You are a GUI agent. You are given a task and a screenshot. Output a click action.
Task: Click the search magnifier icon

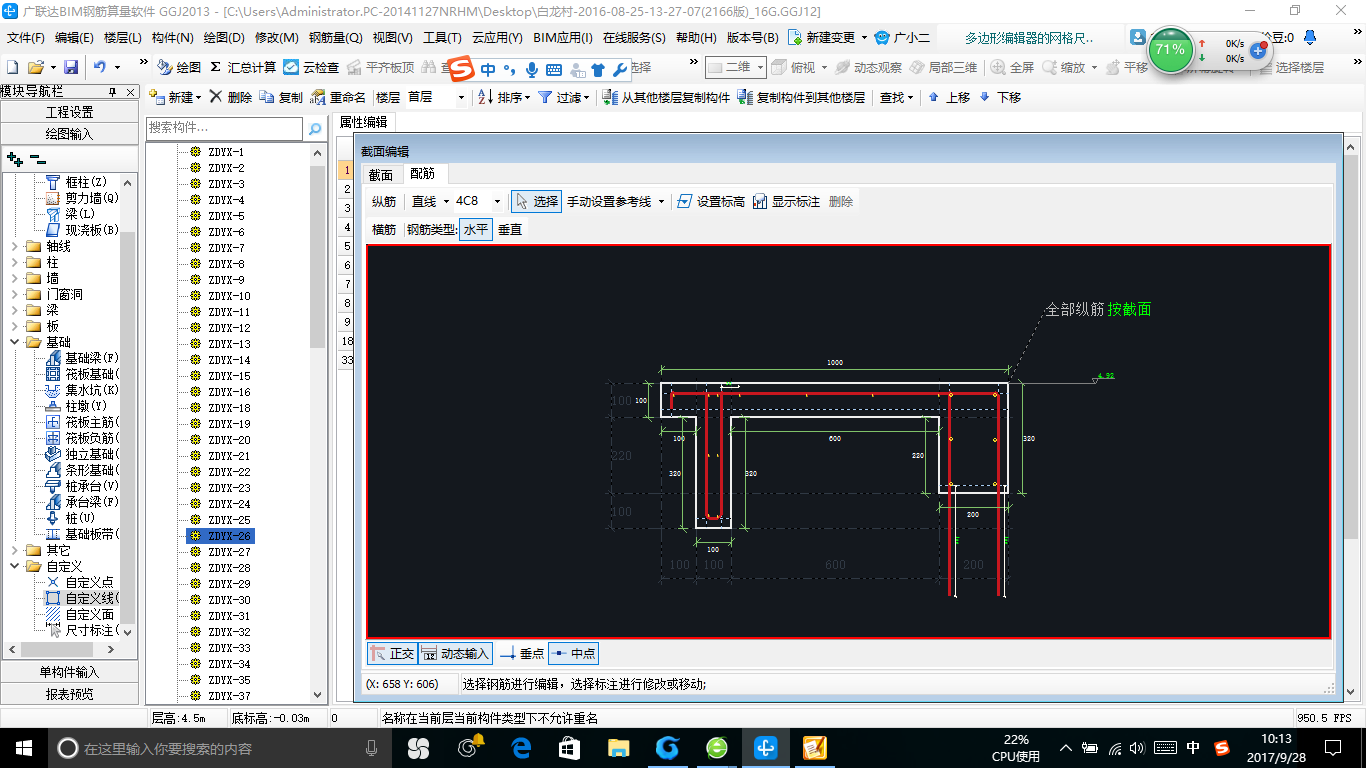(314, 129)
